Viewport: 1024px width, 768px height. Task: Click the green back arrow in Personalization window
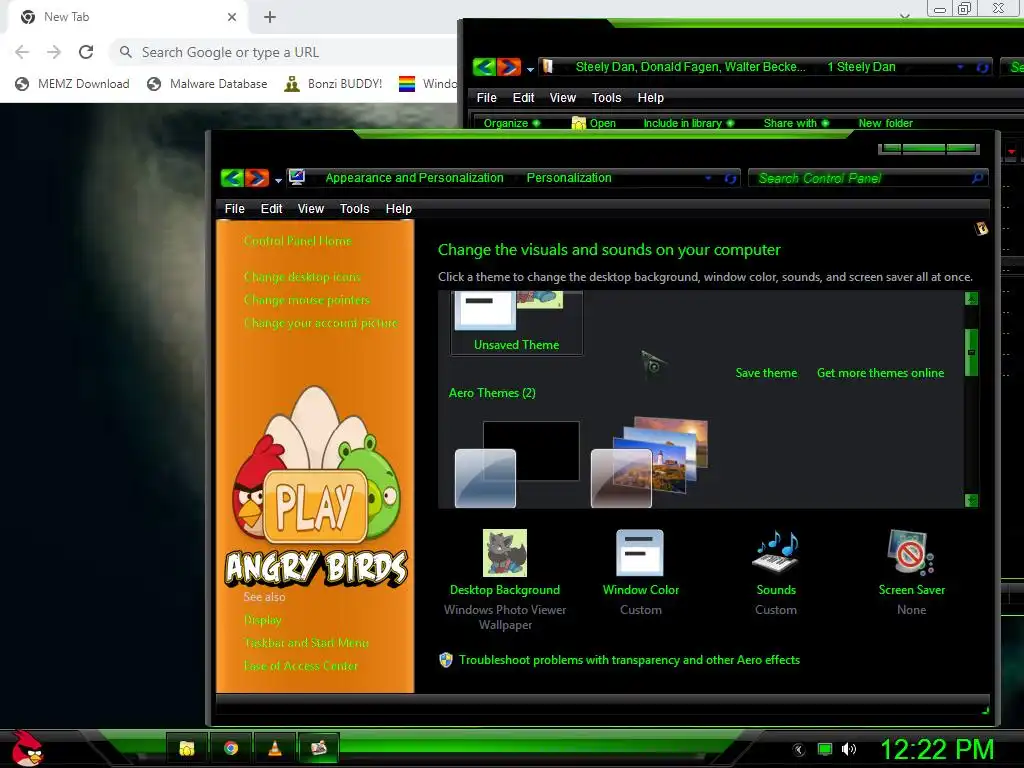(232, 178)
